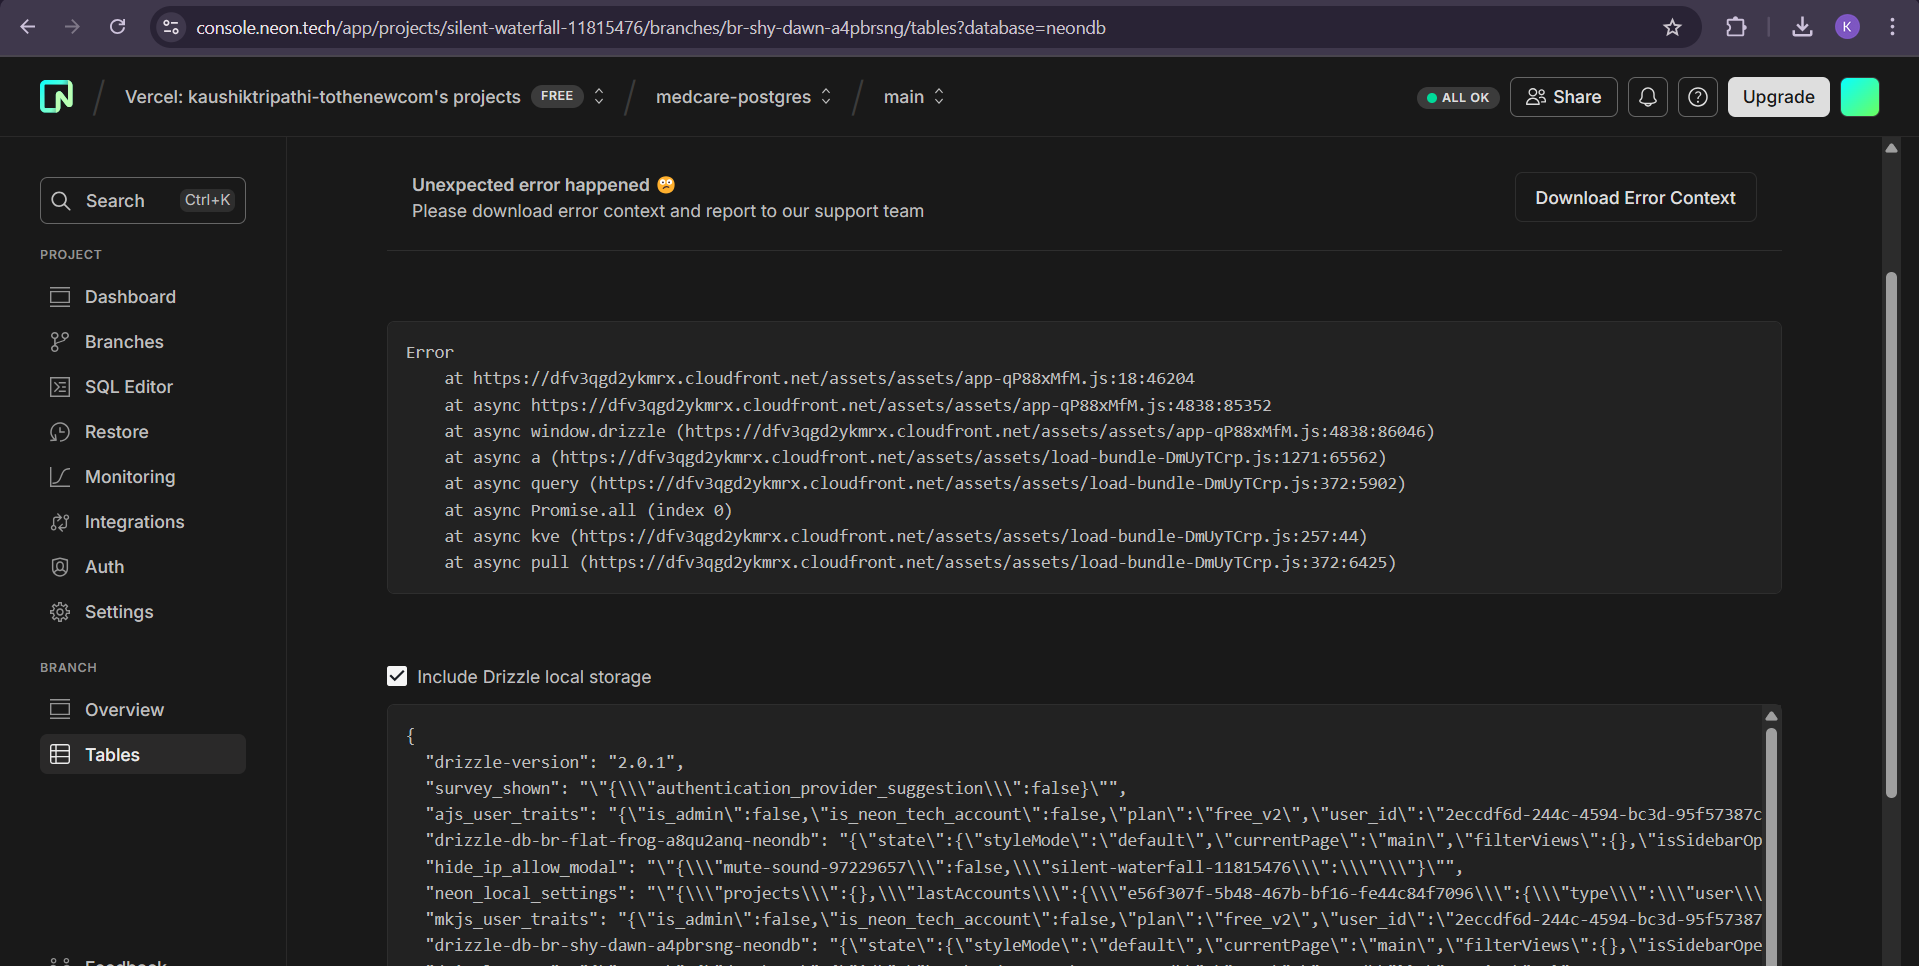1919x966 pixels.
Task: Open Chrome three-dot menu
Action: [x=1892, y=27]
